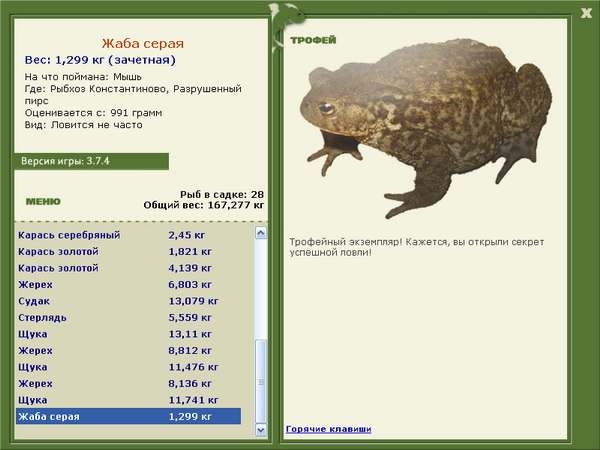Click the fish list scrollbar thumb
Image resolution: width=600 pixels, height=450 pixels.
pyautogui.click(x=261, y=381)
